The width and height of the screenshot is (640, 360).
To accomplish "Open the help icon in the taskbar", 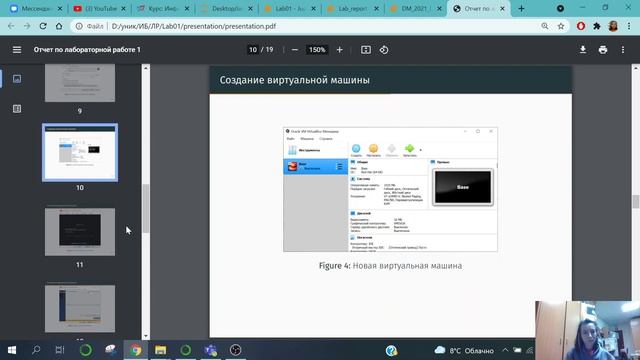I will point(391,350).
